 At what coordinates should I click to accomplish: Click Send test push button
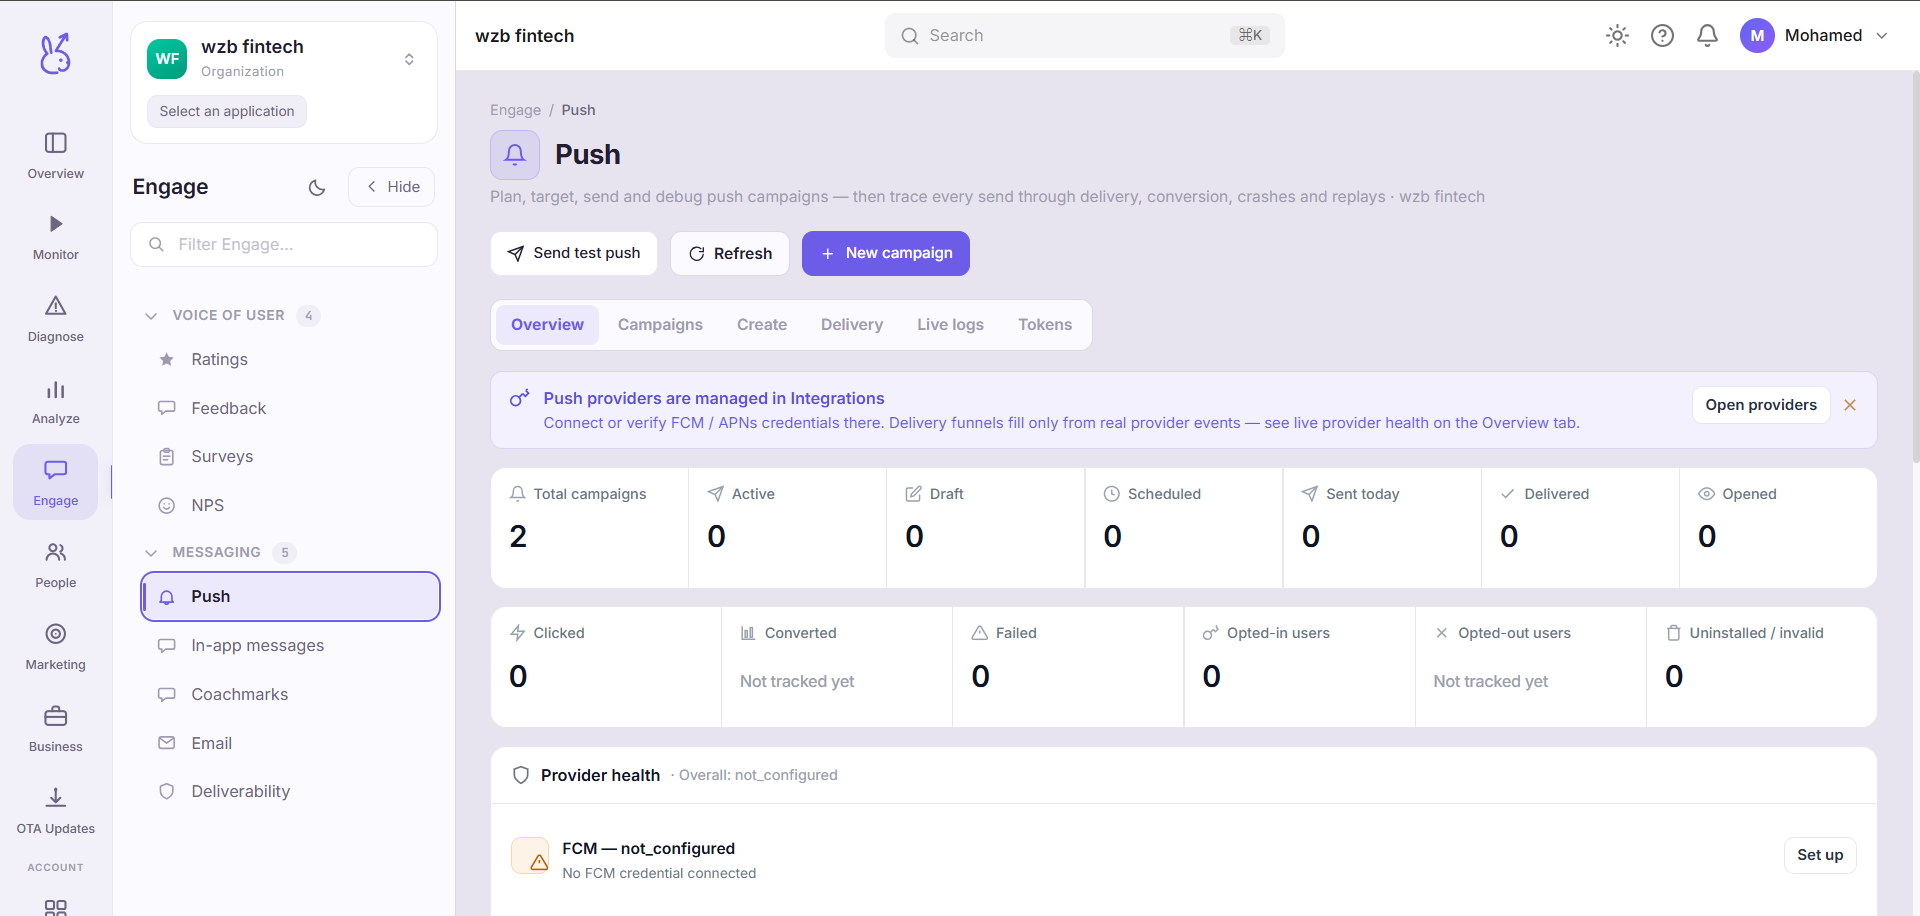point(574,254)
